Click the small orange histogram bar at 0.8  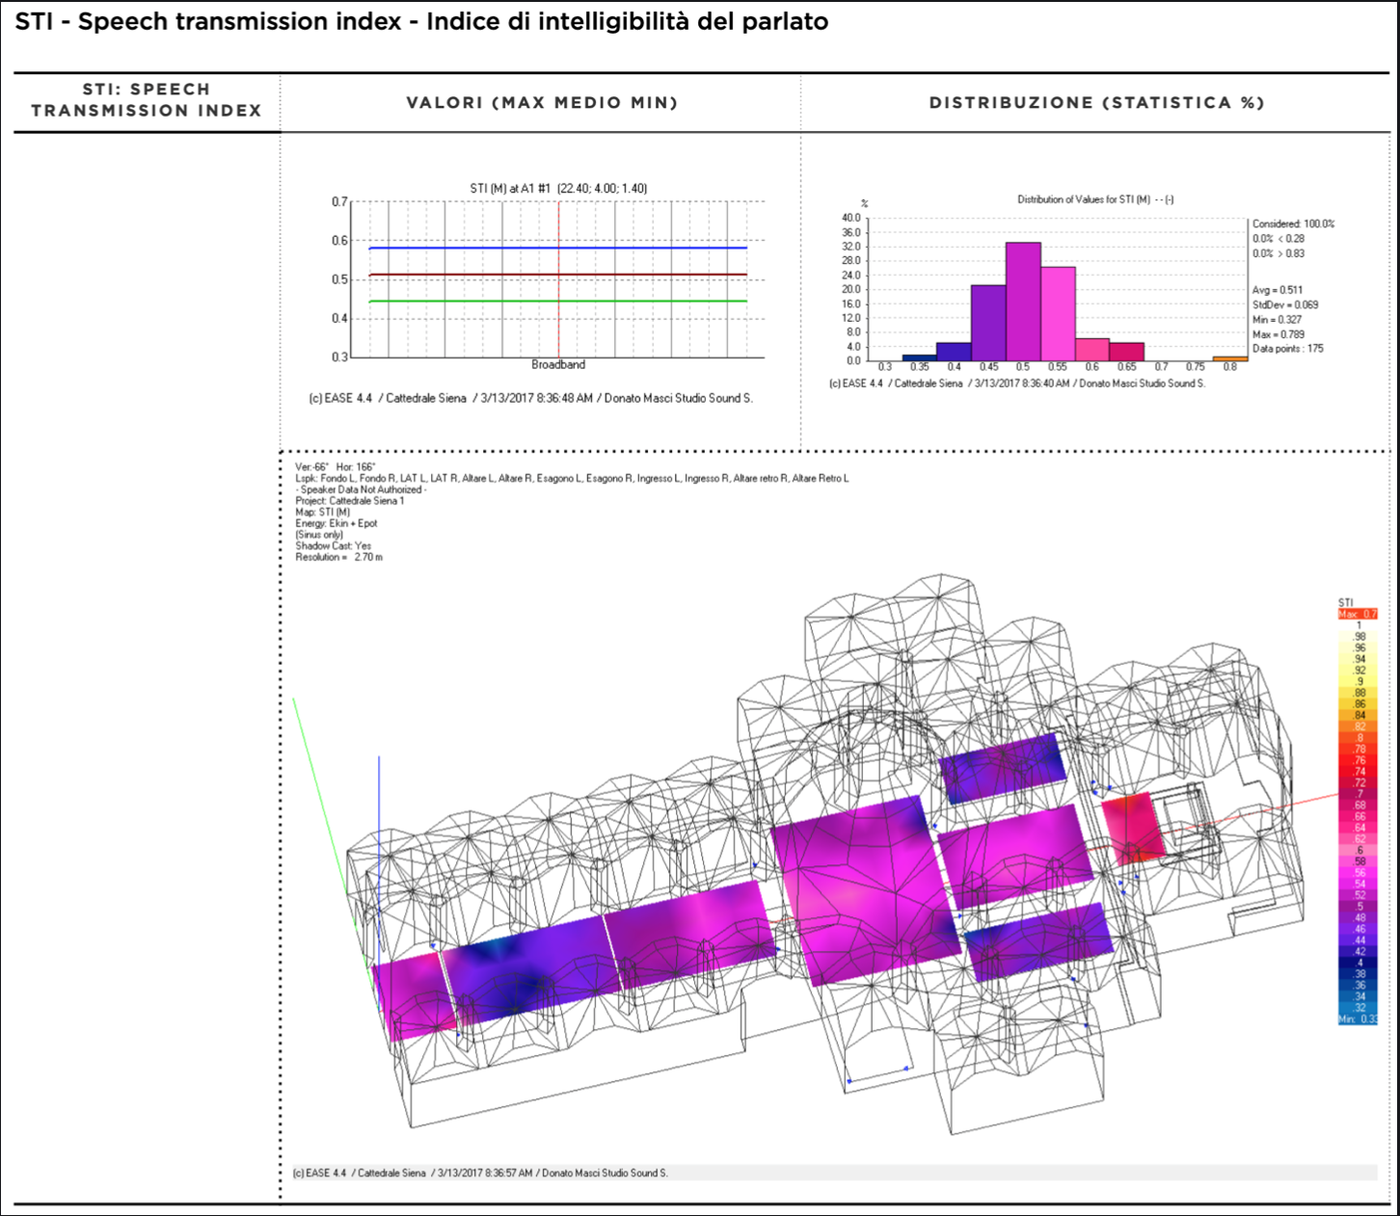click(1230, 358)
